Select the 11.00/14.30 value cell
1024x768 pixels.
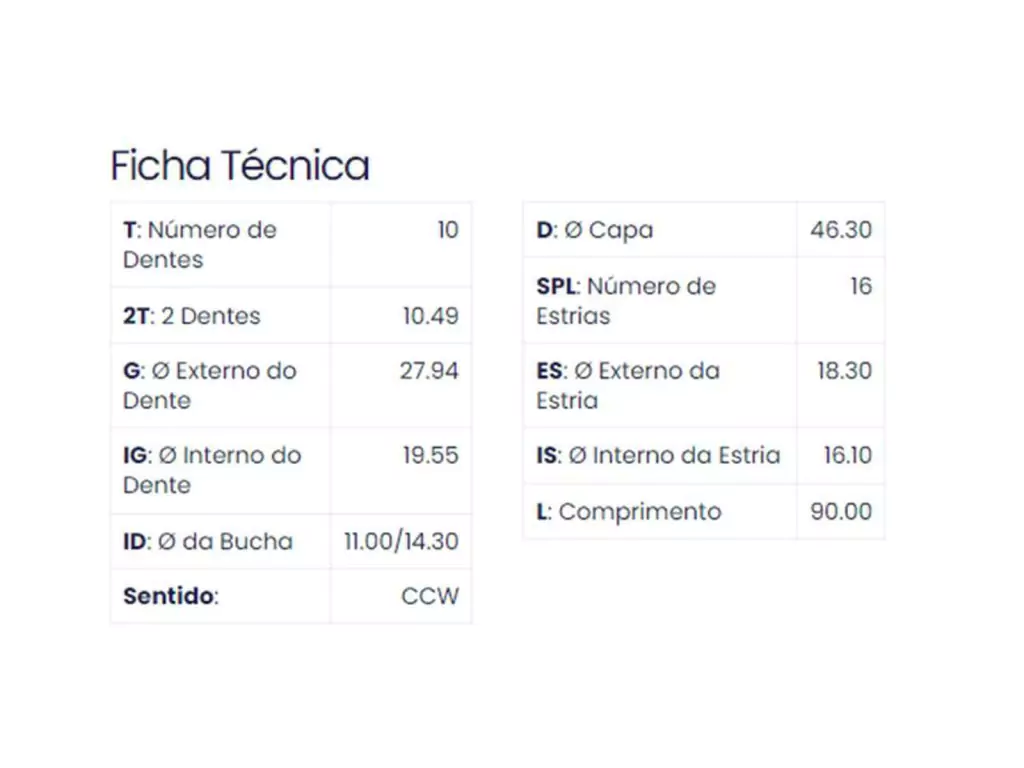[x=401, y=542]
